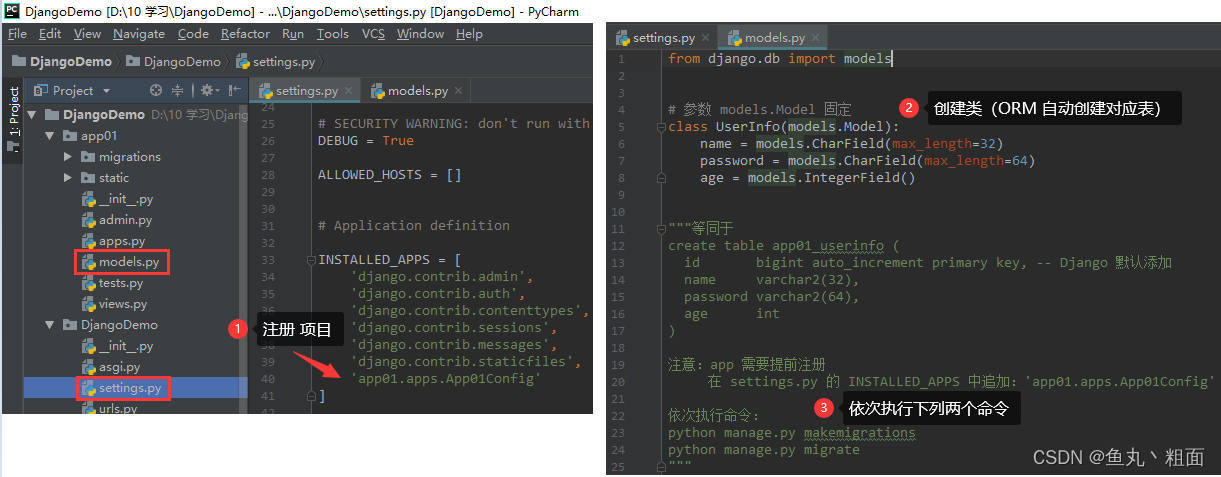Switch to models.py tab in left PyCharm window
1221x477 pixels.
(417, 91)
